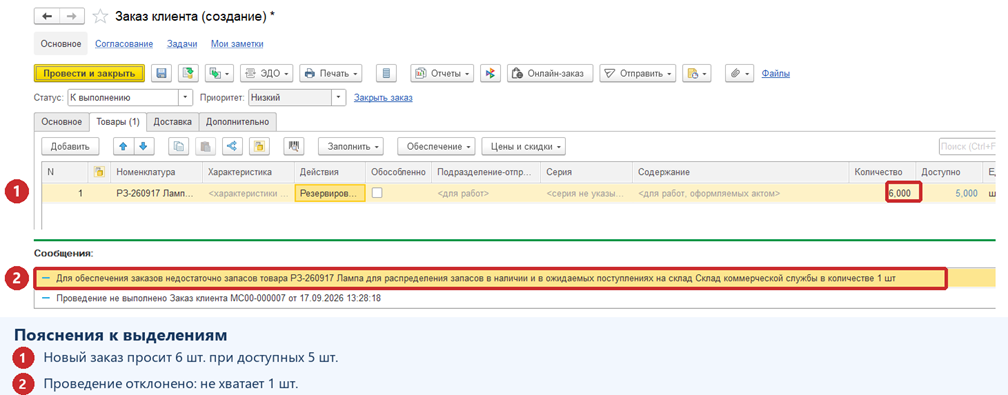Switch to the Дополнительно tab
1008x395 pixels.
tap(238, 122)
